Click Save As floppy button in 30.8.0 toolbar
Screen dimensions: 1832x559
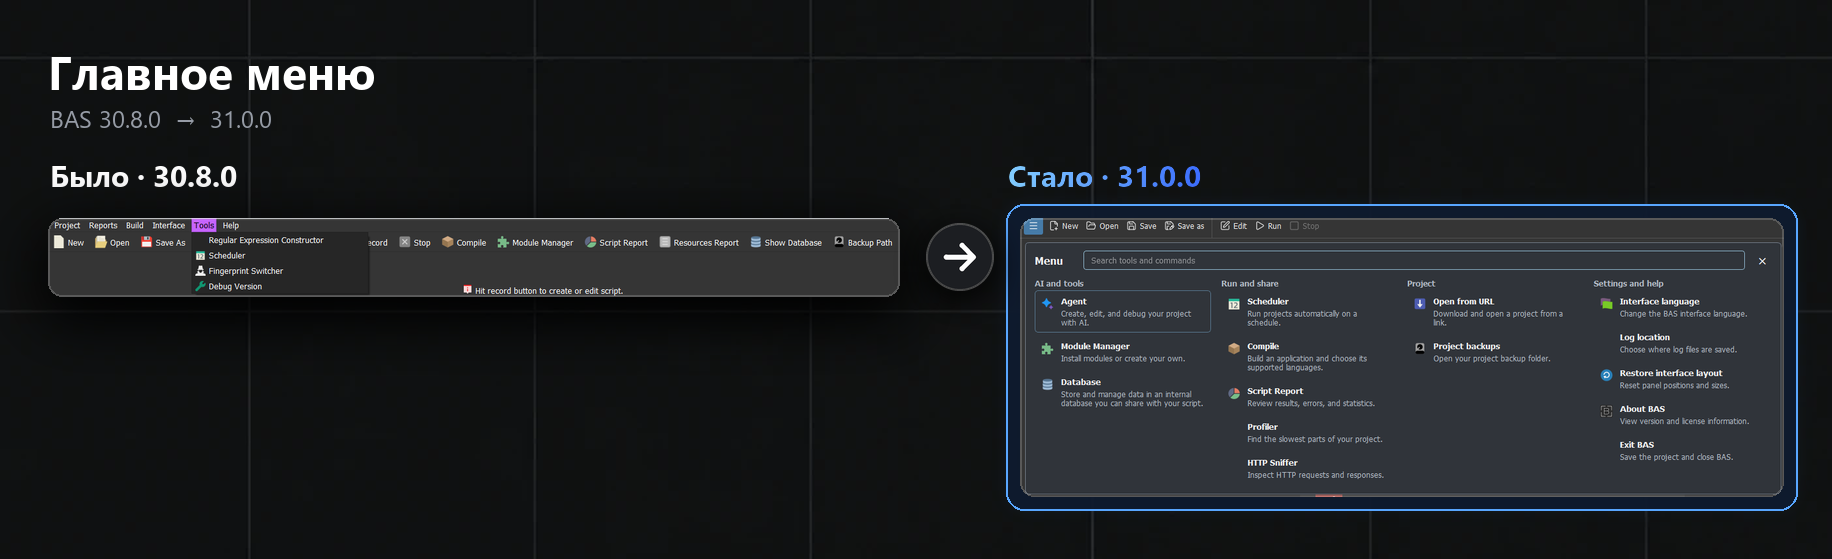tap(163, 242)
